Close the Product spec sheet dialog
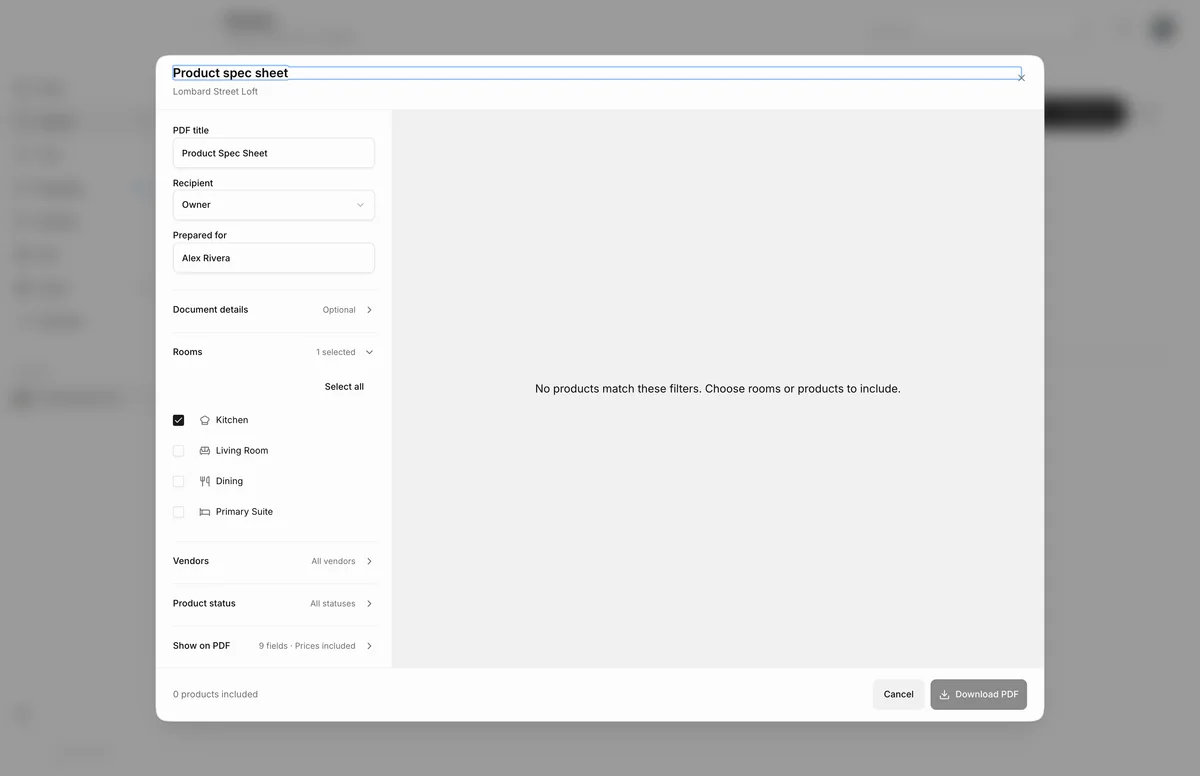This screenshot has height=776, width=1200. [1021, 78]
